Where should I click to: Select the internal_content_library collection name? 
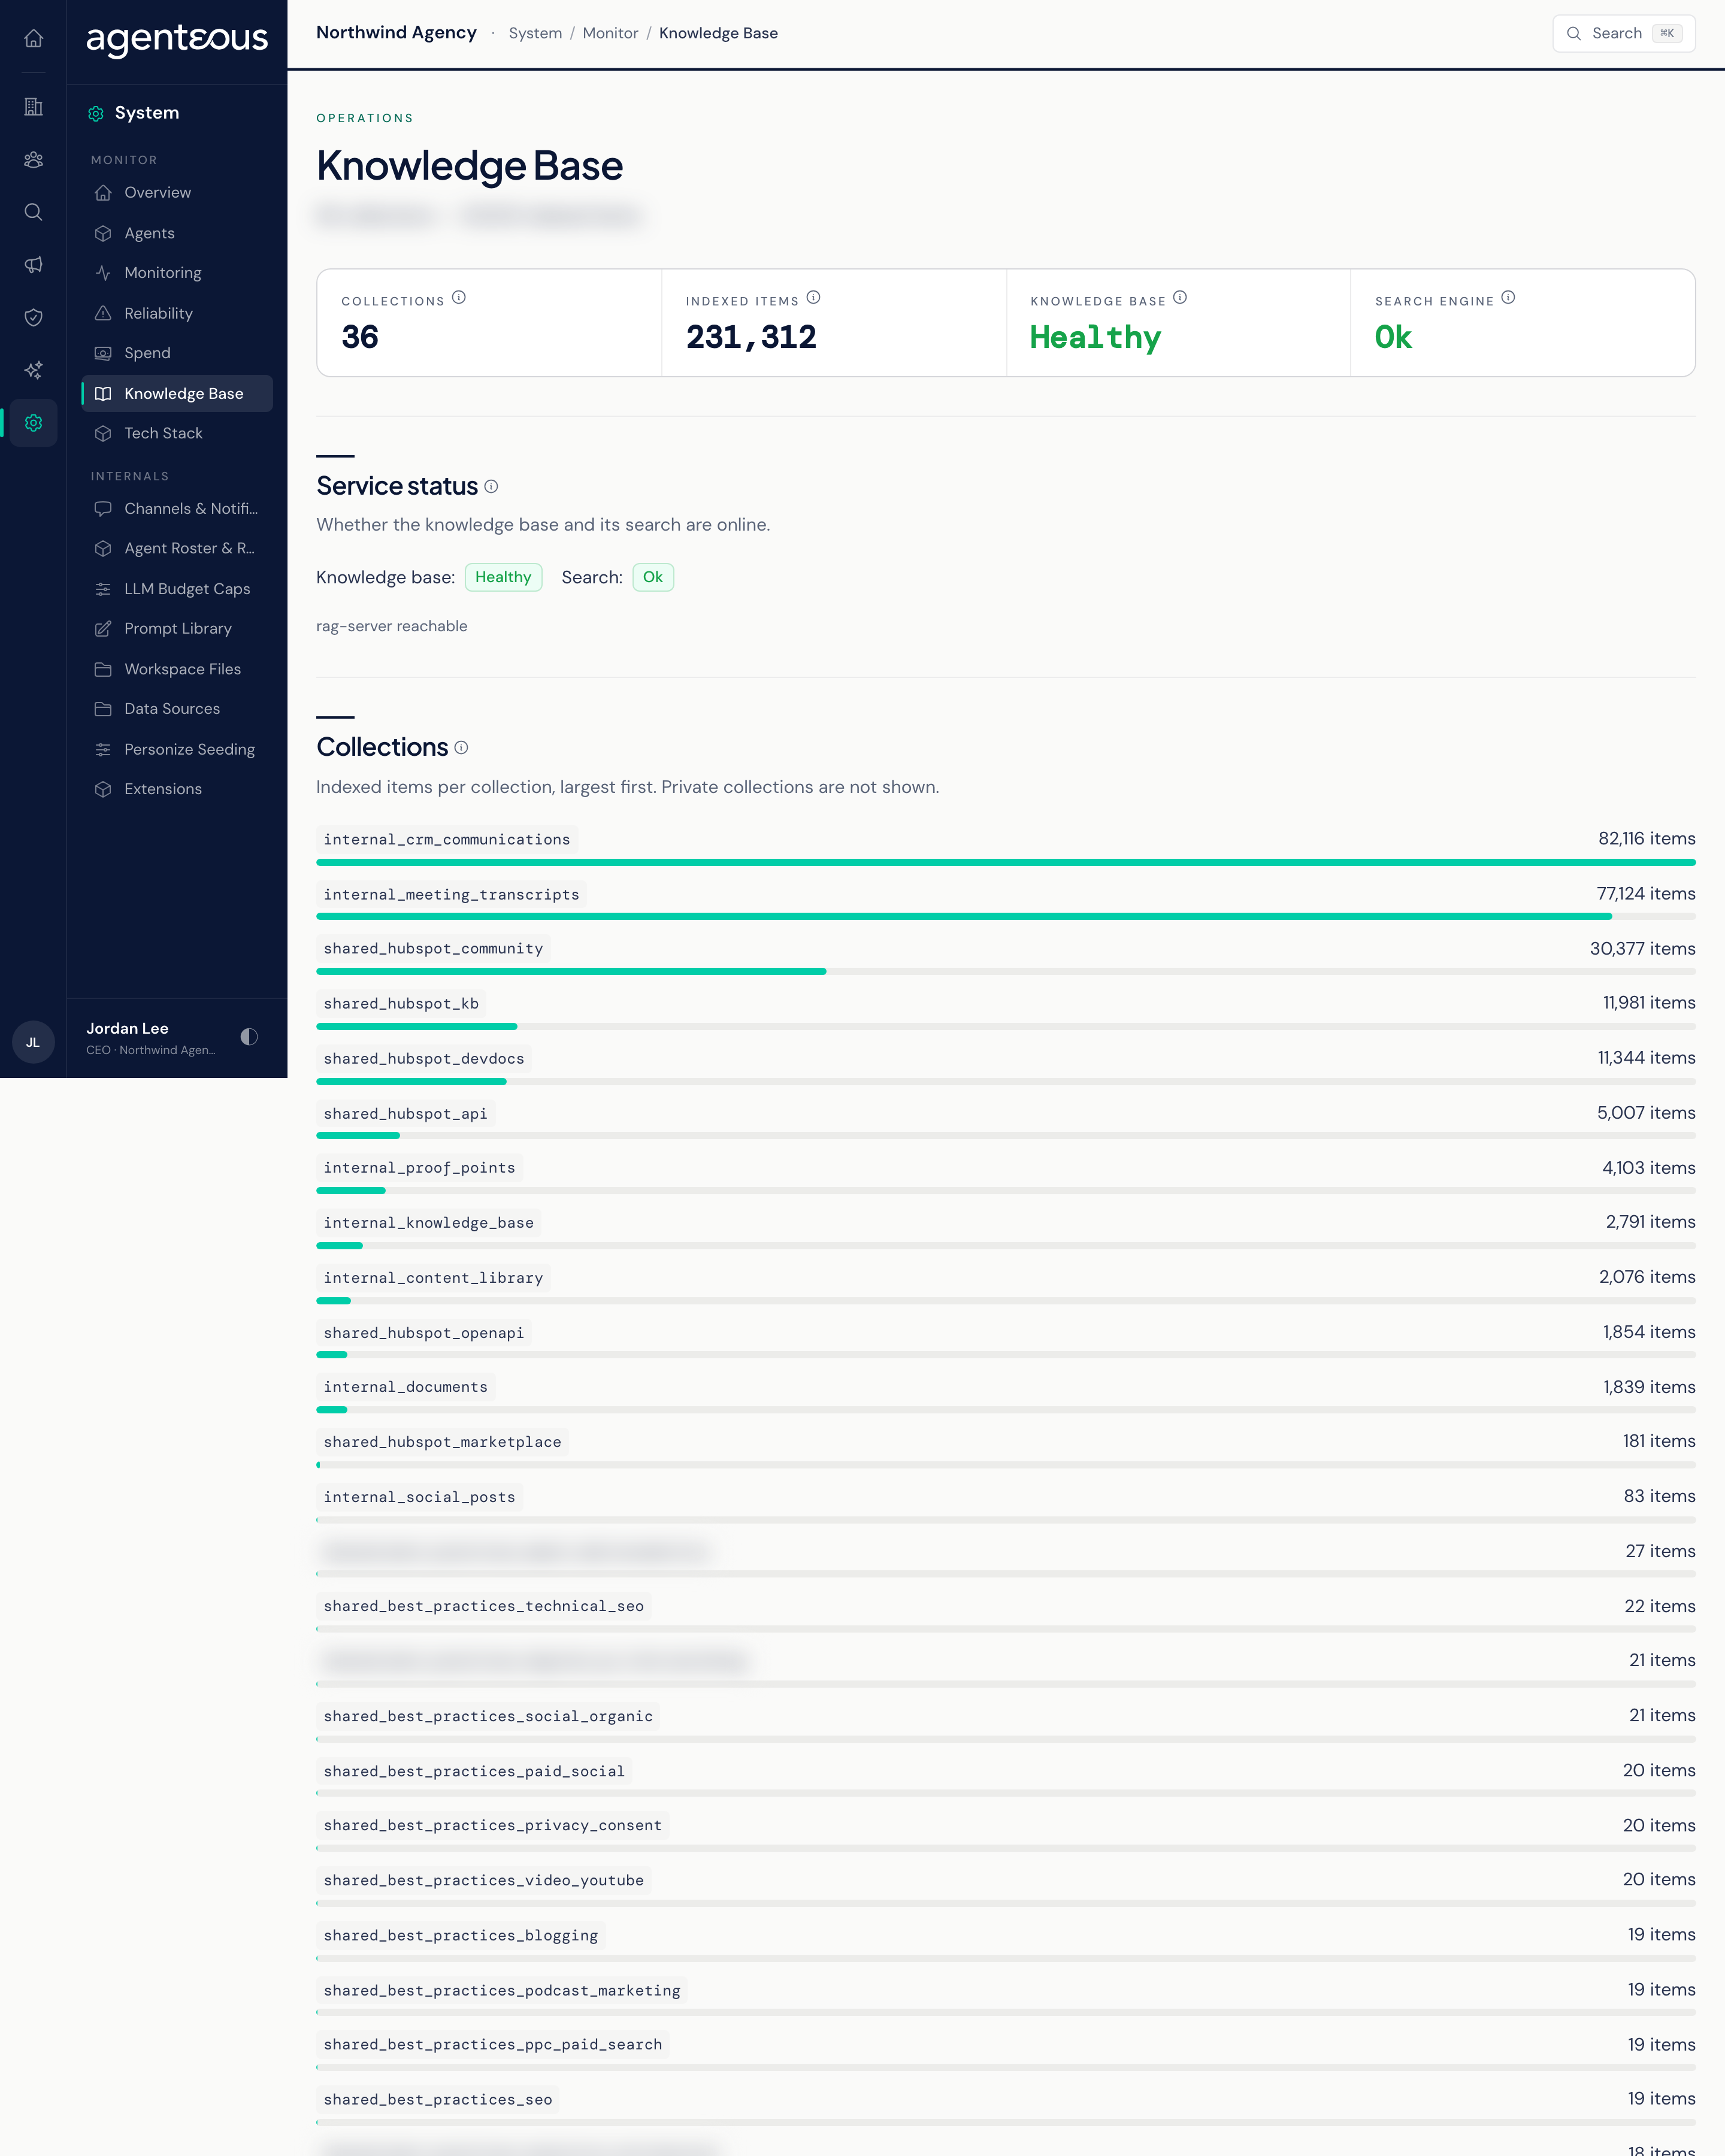coord(433,1278)
